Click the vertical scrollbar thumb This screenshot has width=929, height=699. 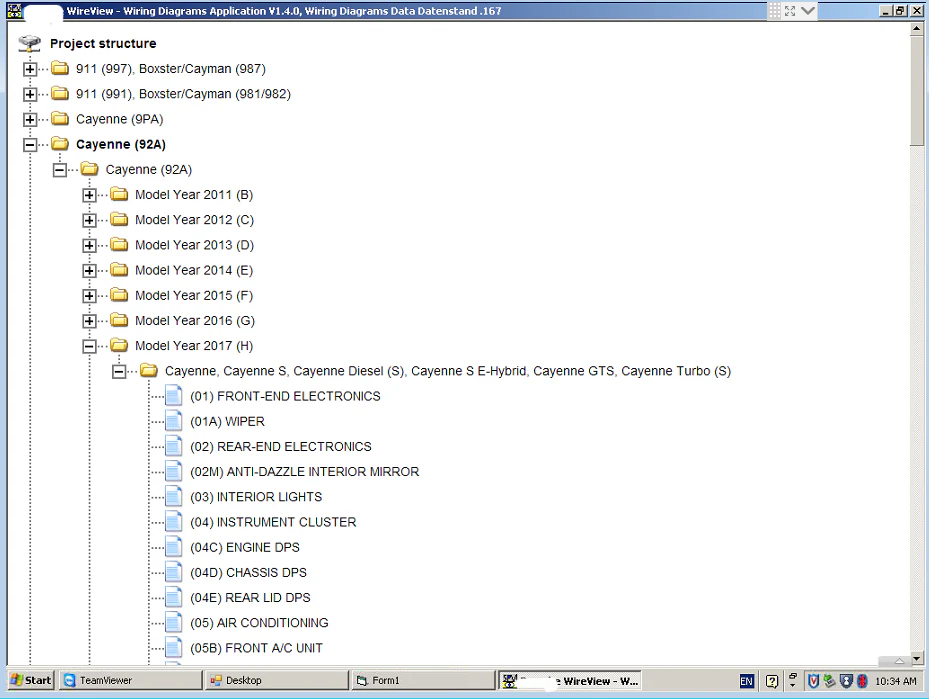(x=917, y=91)
